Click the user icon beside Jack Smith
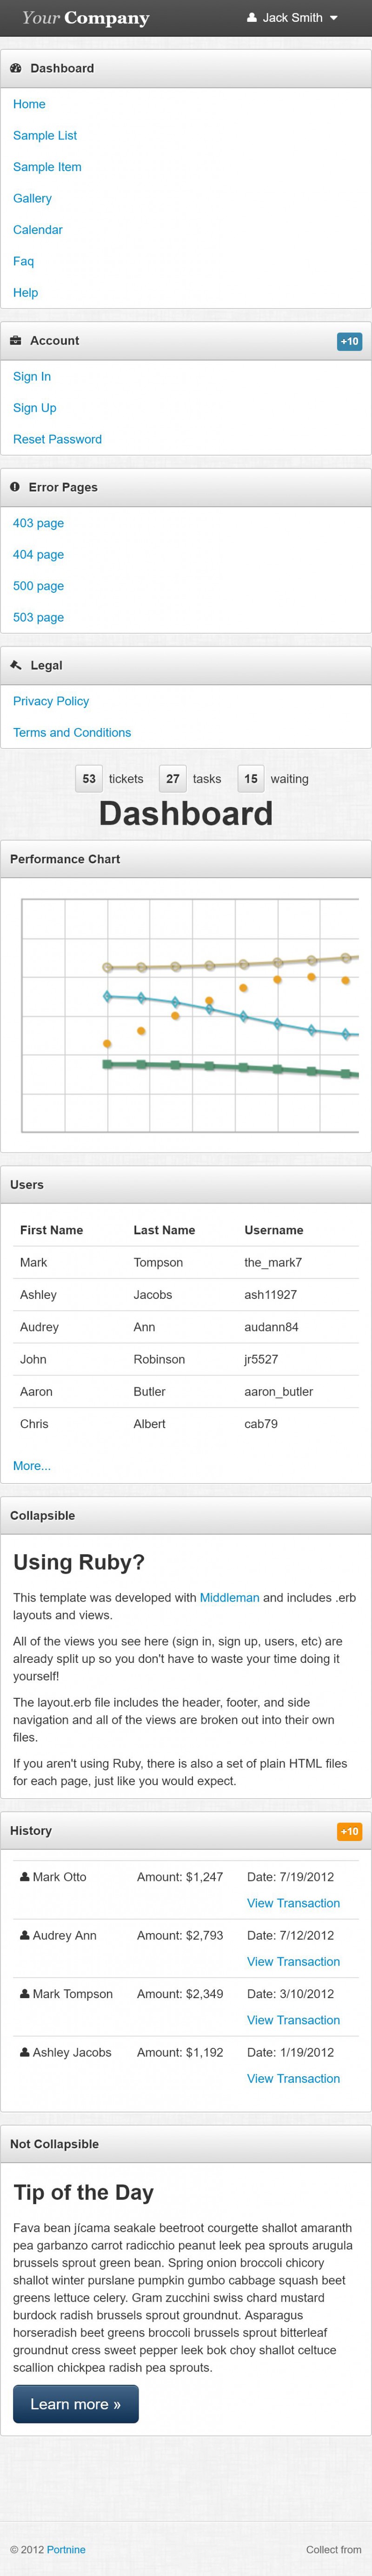Image resolution: width=372 pixels, height=2576 pixels. 252,18
